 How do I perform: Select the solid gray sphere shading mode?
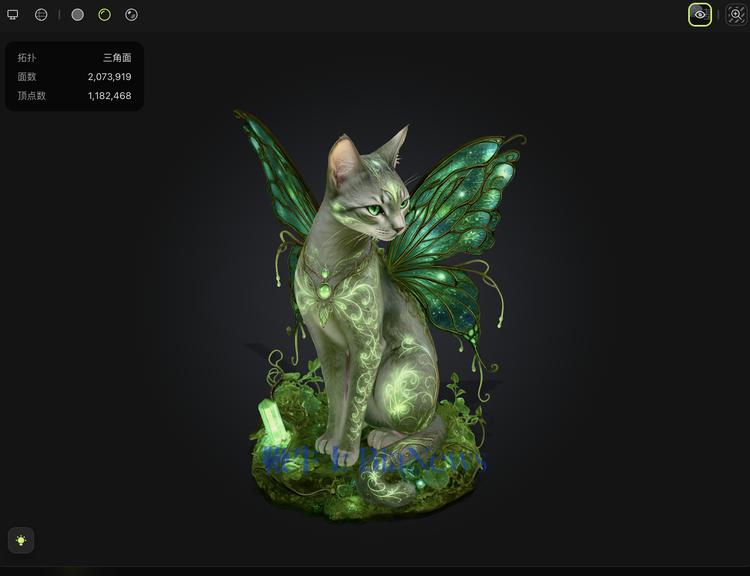pos(77,15)
